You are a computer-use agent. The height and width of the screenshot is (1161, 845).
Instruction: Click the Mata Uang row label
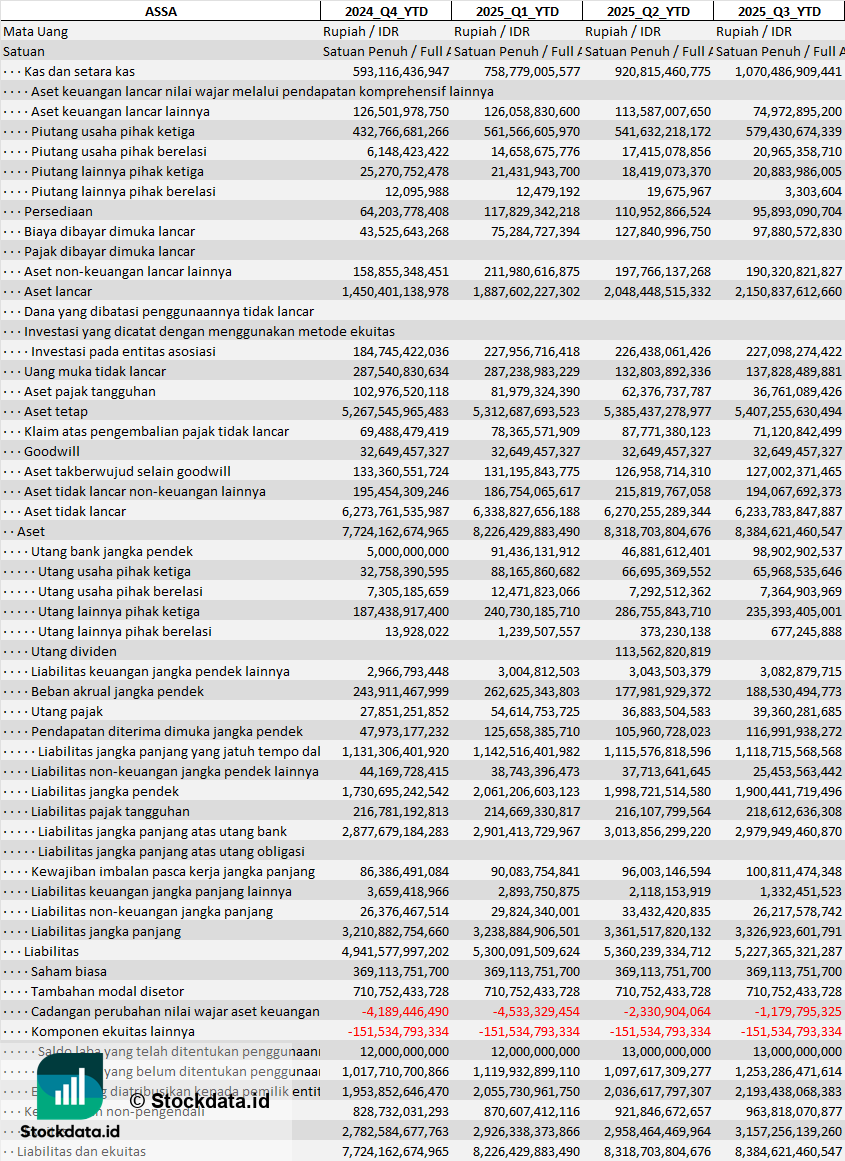[x=36, y=32]
